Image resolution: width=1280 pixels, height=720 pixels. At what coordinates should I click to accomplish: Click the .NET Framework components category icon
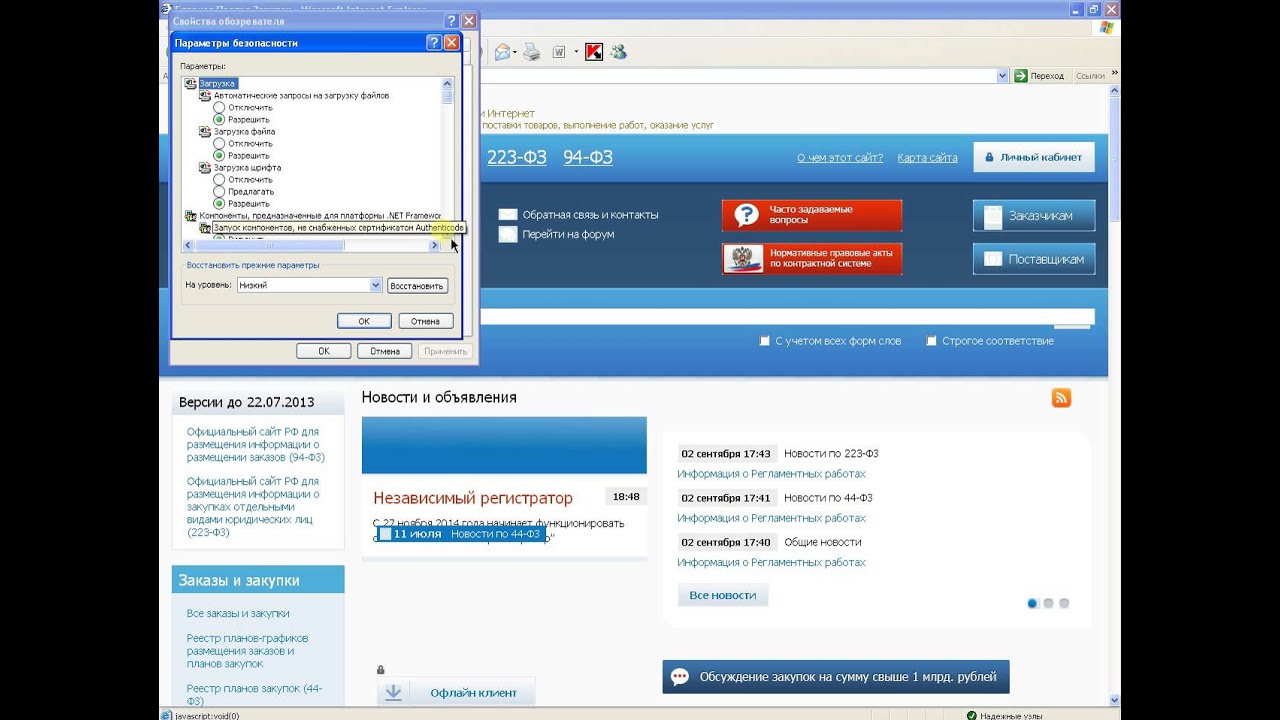tap(191, 216)
